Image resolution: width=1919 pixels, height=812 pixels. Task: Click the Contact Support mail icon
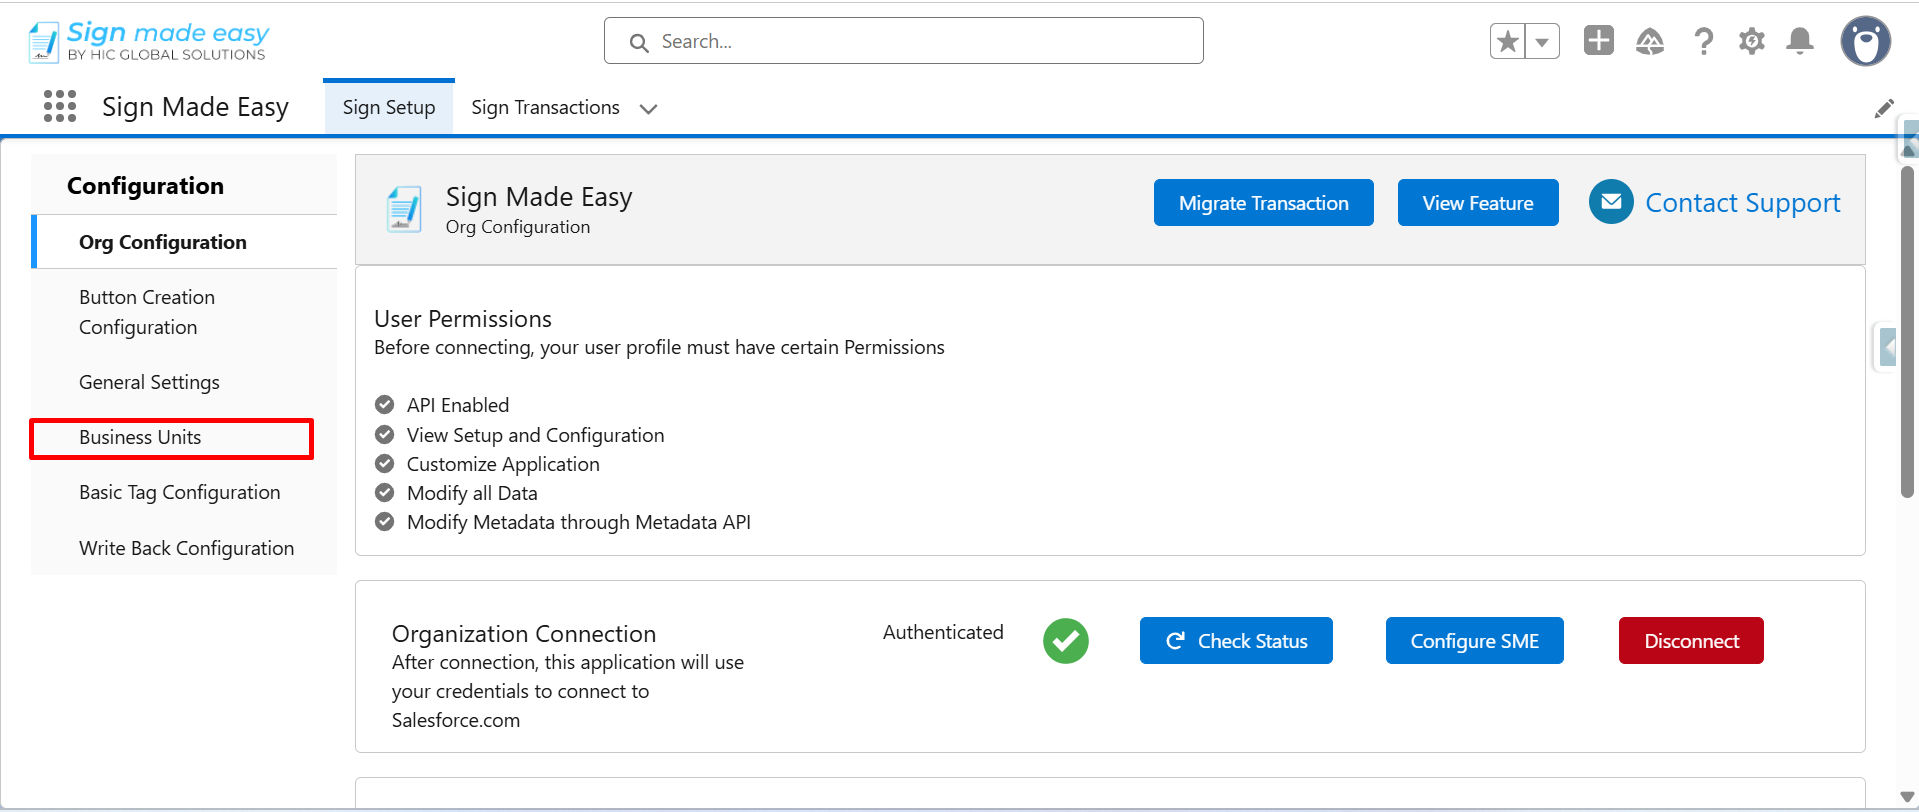click(1611, 202)
